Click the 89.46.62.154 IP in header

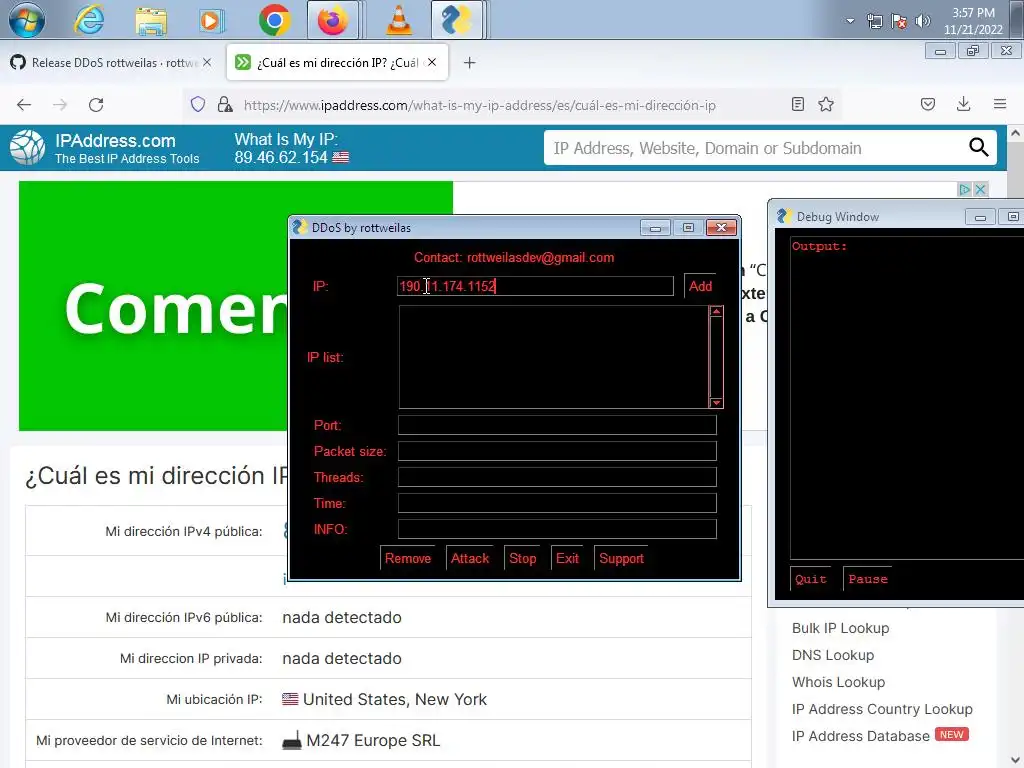coord(281,157)
